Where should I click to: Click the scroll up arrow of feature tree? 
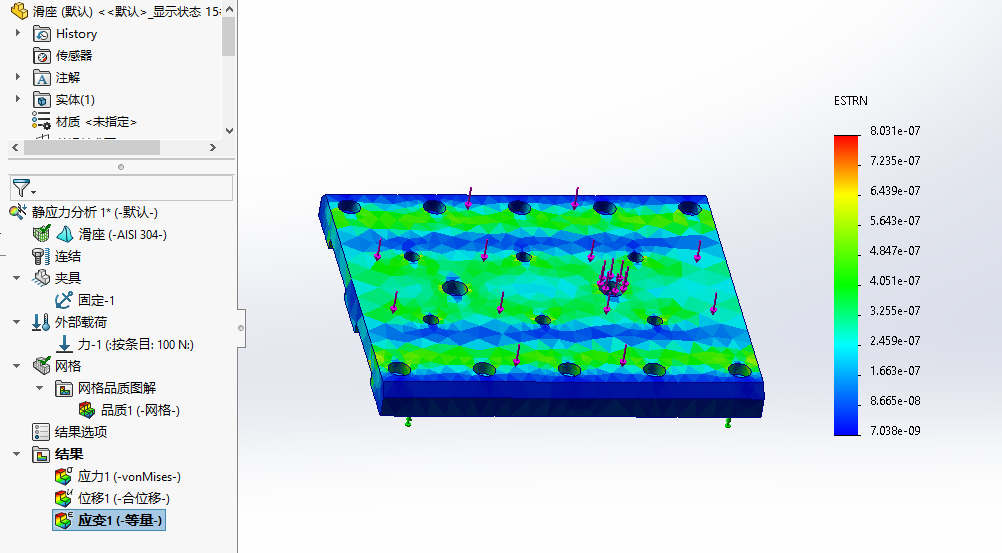(229, 10)
